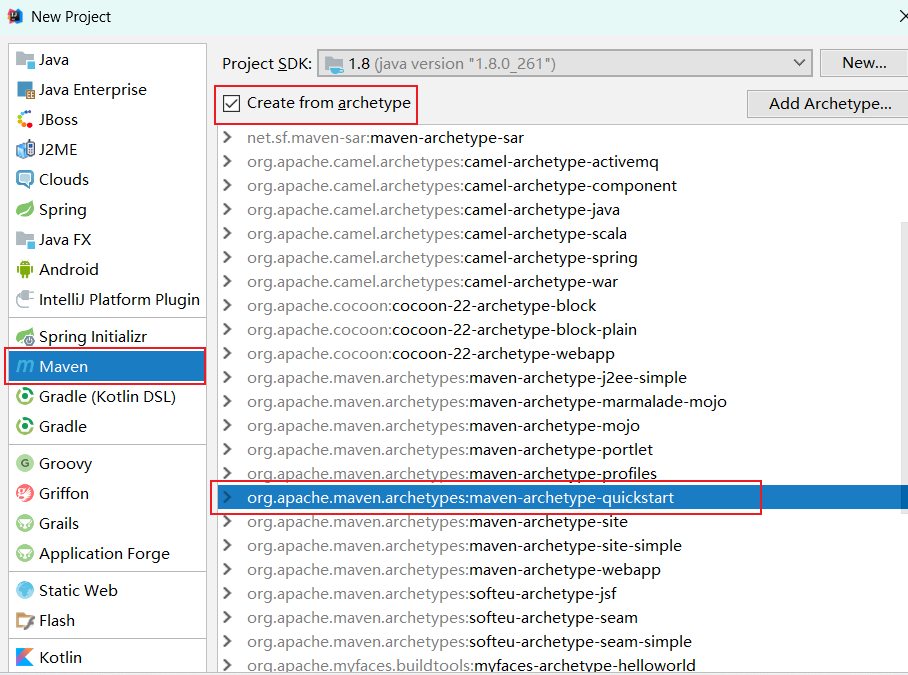Click the Flash icon
Viewport: 908px width, 675px height.
click(x=25, y=621)
